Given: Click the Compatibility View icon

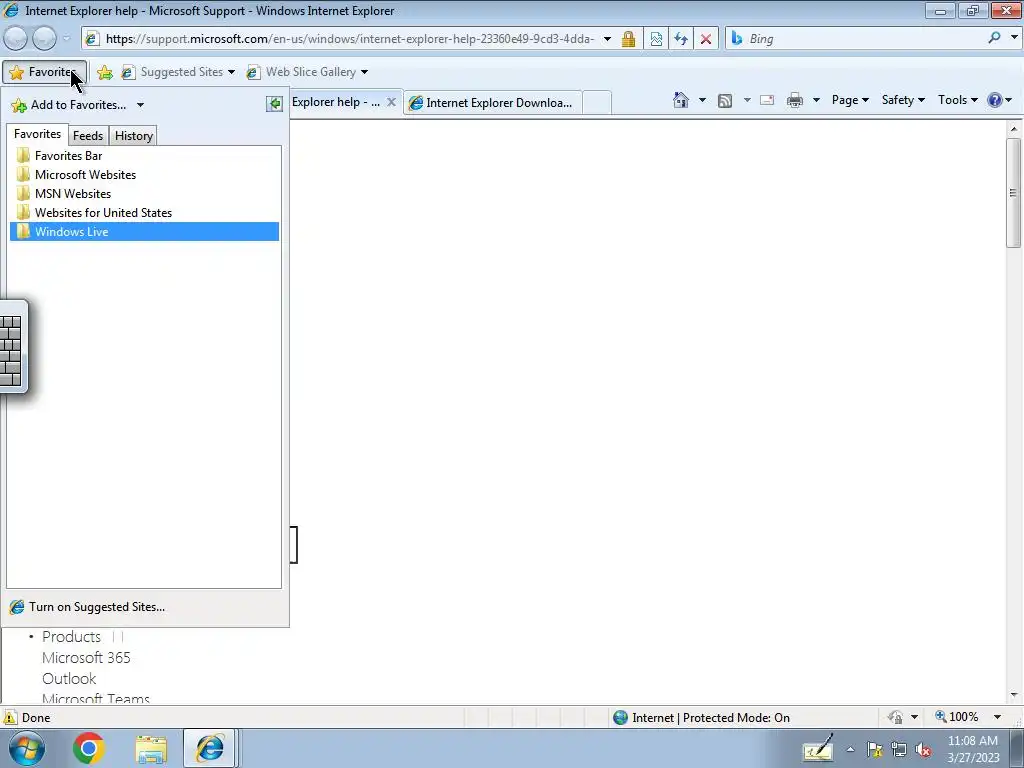Looking at the screenshot, I should [656, 39].
